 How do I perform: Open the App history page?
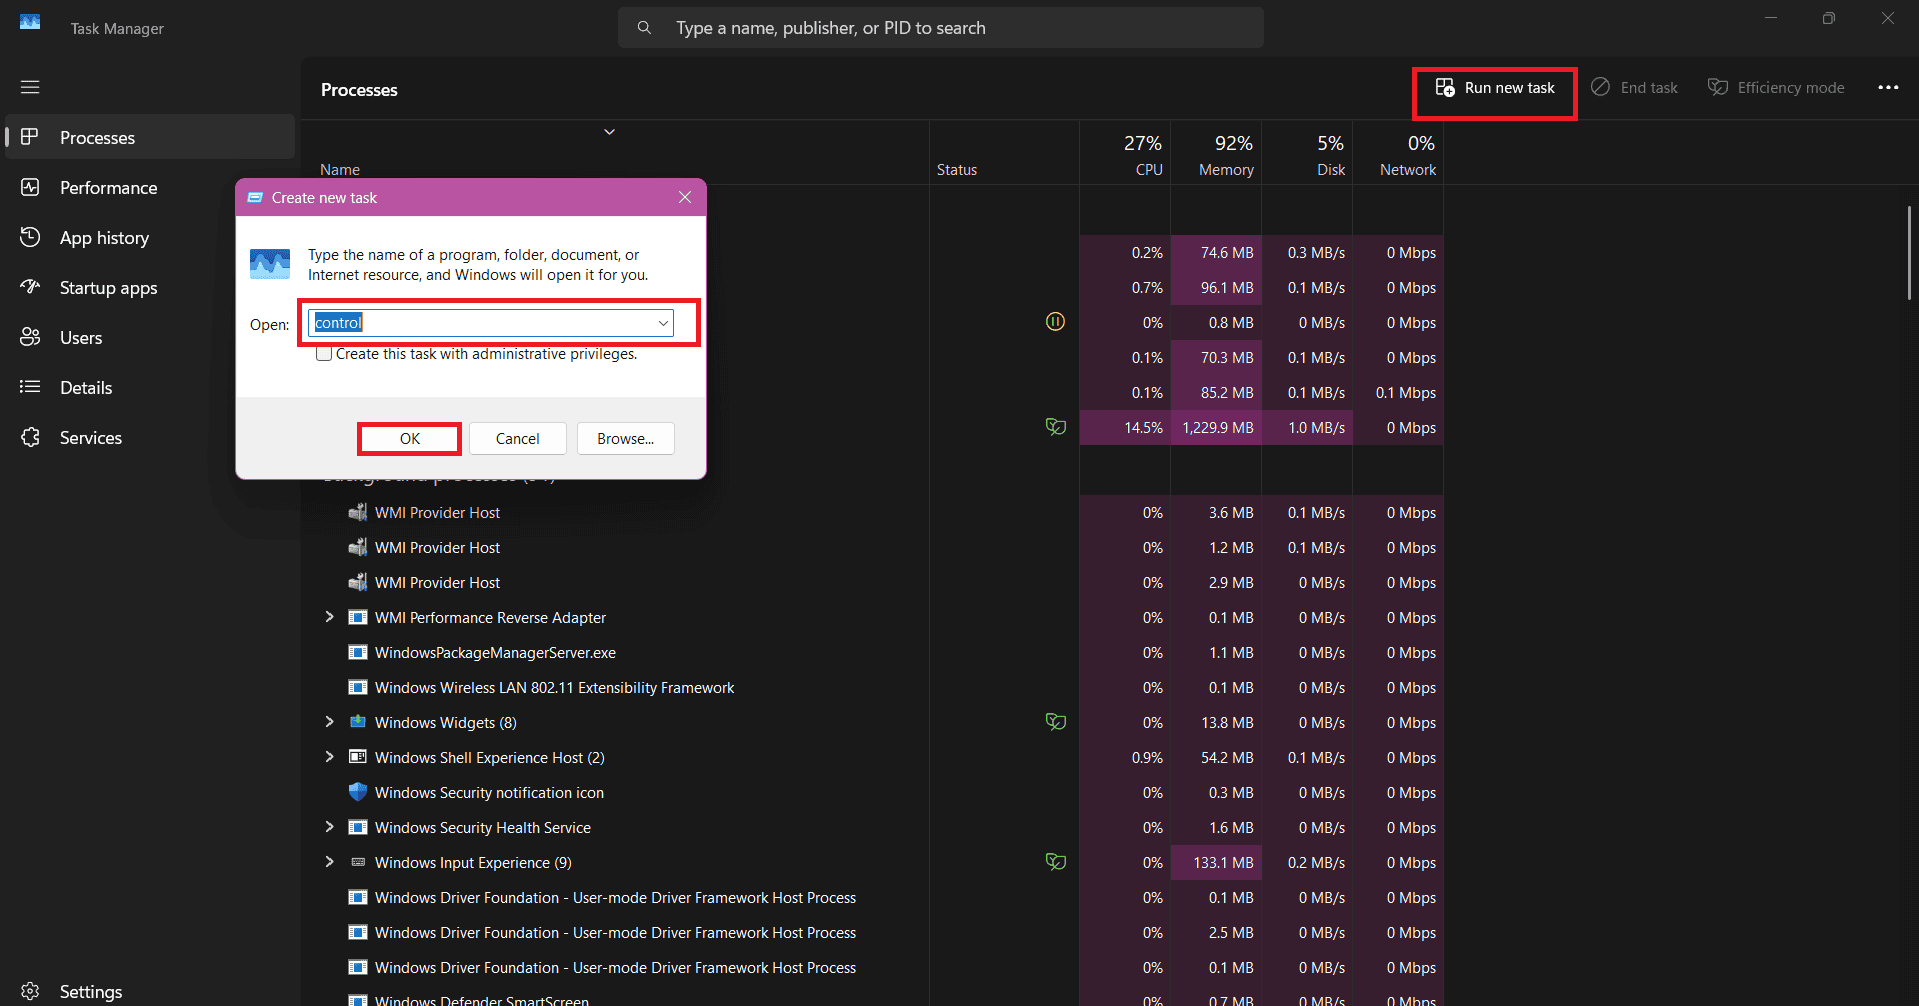click(x=150, y=237)
